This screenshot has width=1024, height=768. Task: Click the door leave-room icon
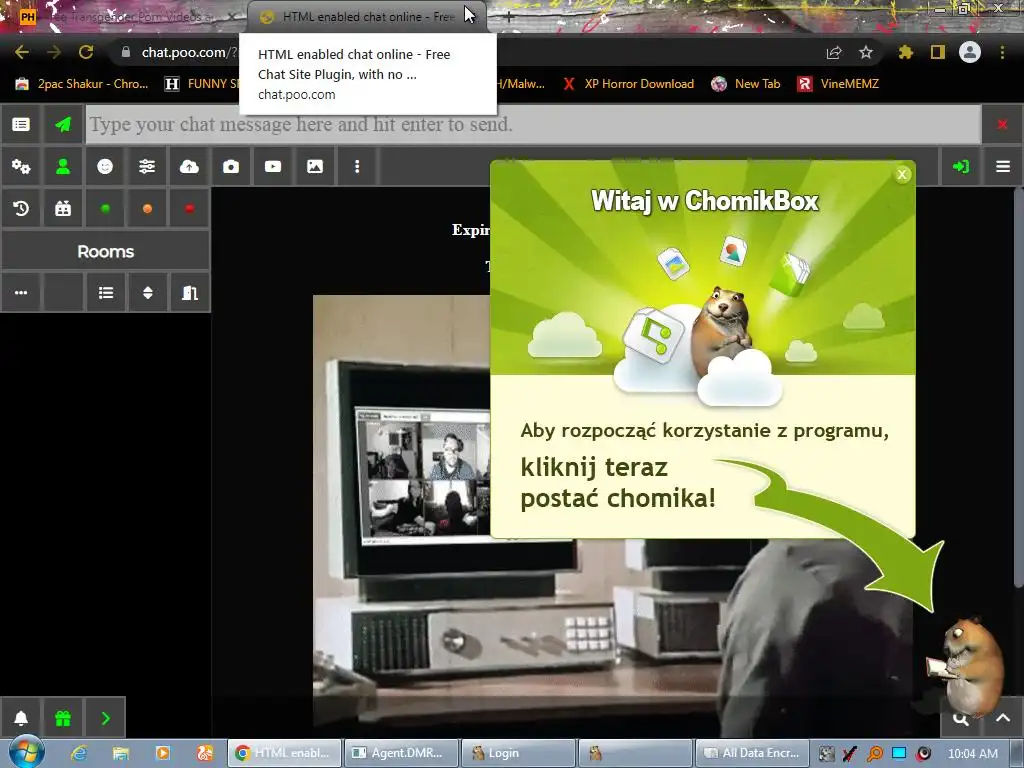pyautogui.click(x=189, y=293)
